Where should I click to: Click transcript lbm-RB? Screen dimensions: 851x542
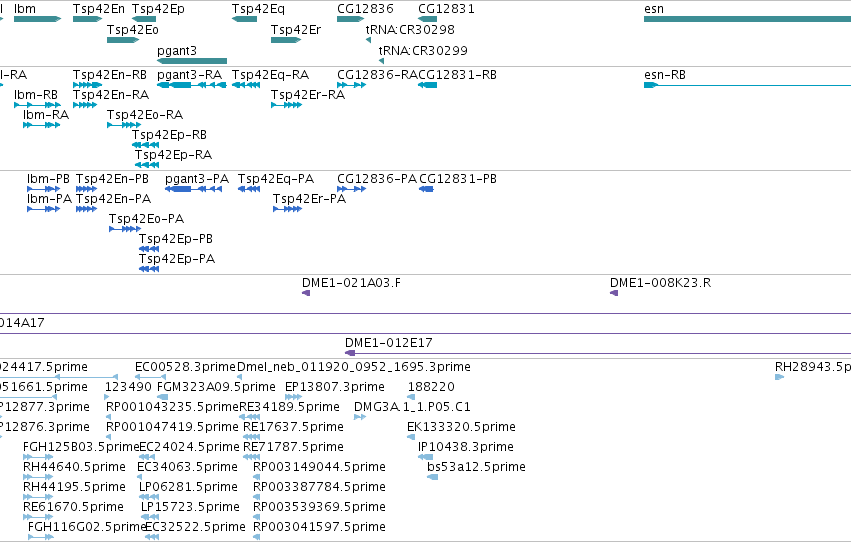[37, 105]
